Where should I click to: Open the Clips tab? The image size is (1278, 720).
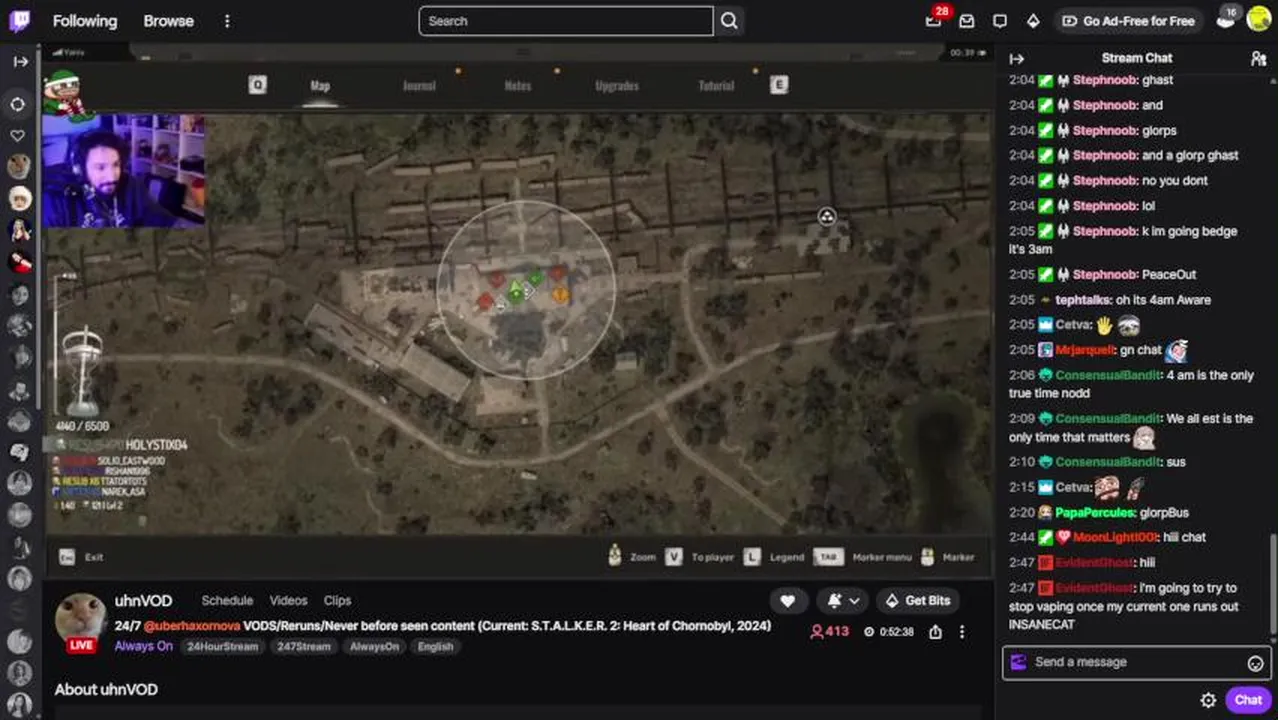pyautogui.click(x=337, y=601)
